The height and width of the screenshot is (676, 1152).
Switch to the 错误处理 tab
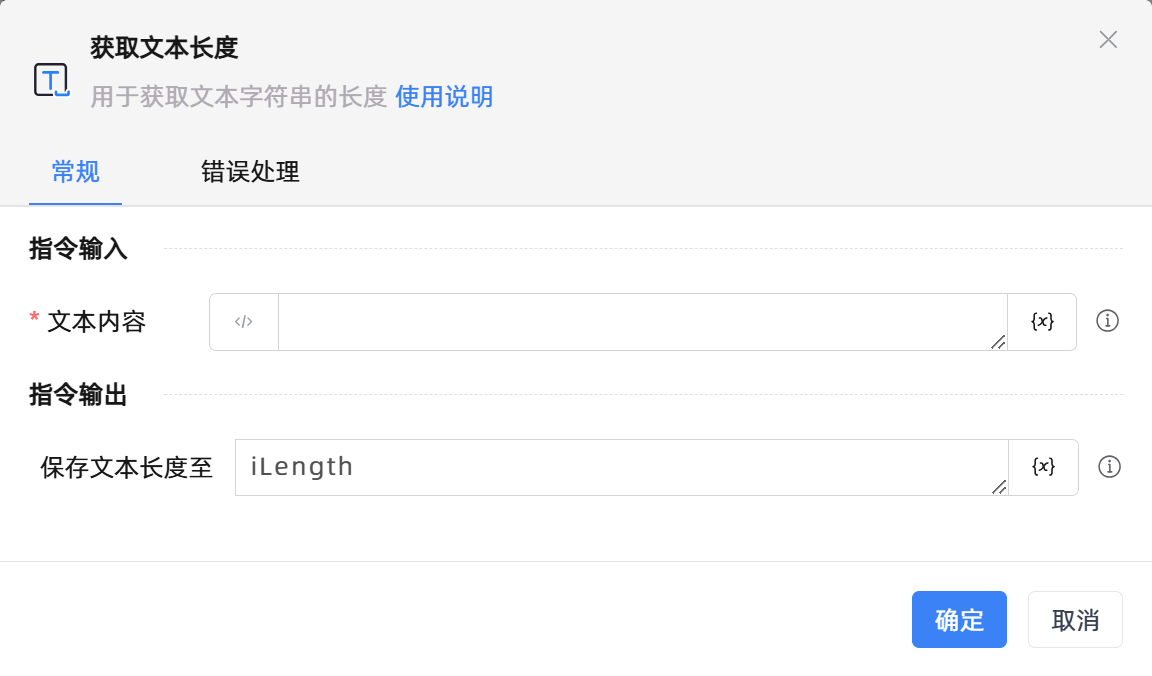pos(250,172)
